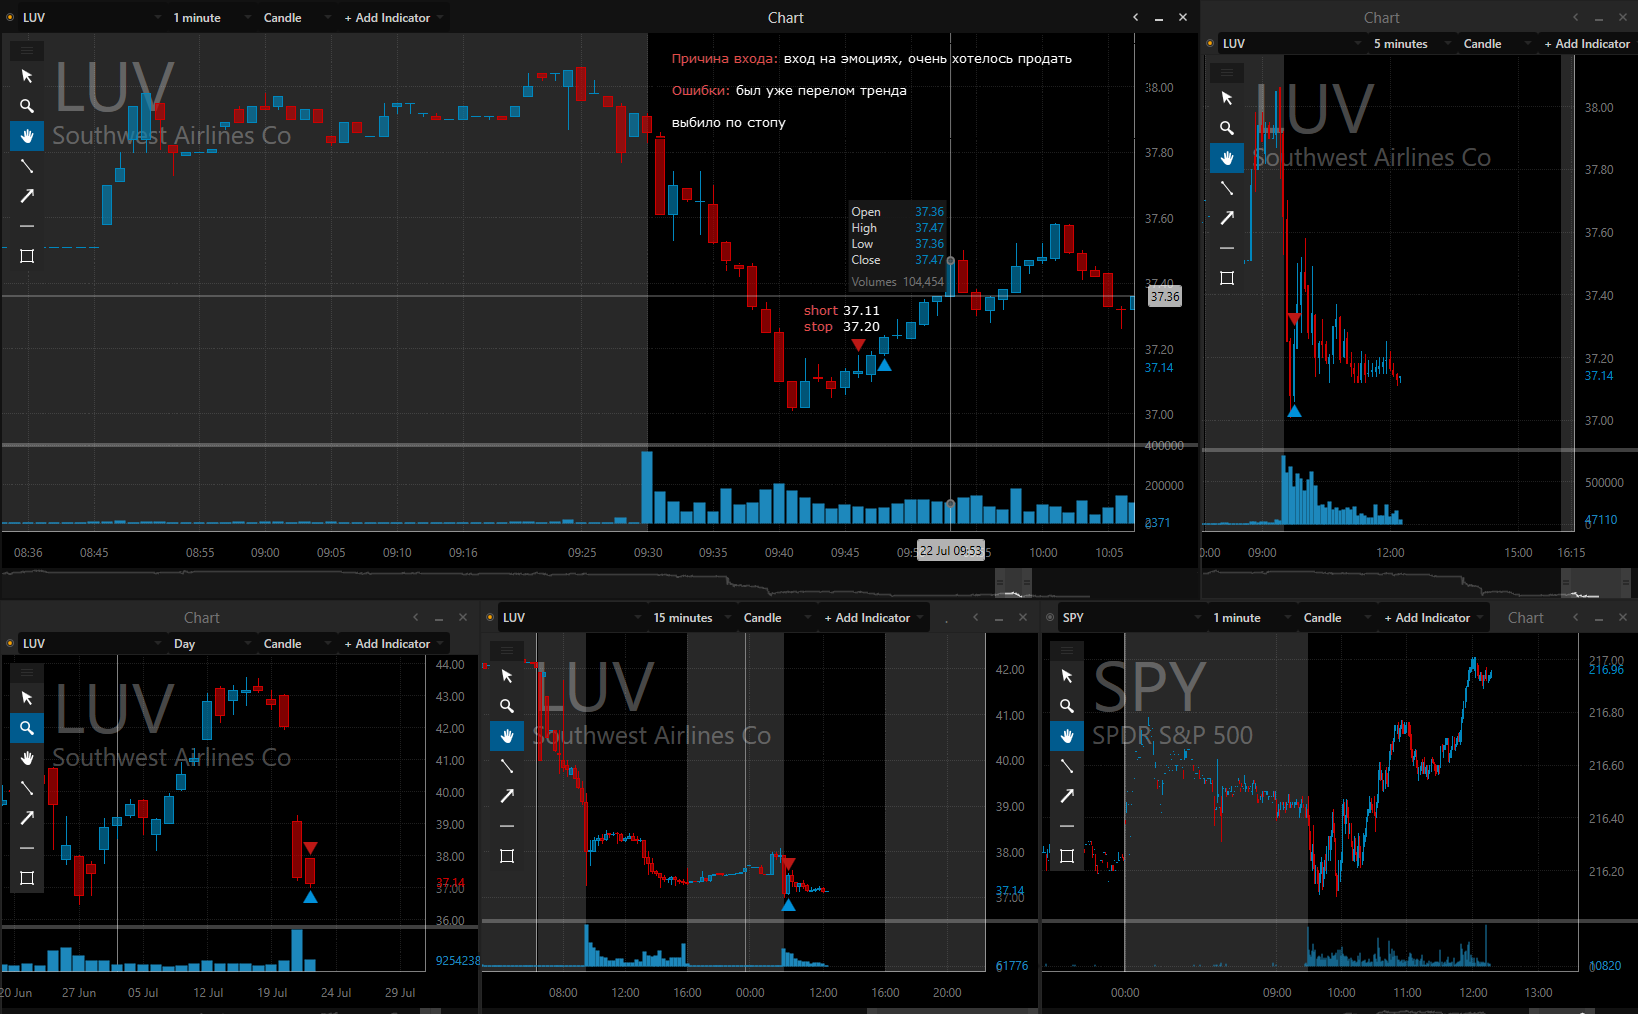Open hamburger tool menu in SPY chart
Image resolution: width=1638 pixels, height=1014 pixels.
click(x=1067, y=650)
